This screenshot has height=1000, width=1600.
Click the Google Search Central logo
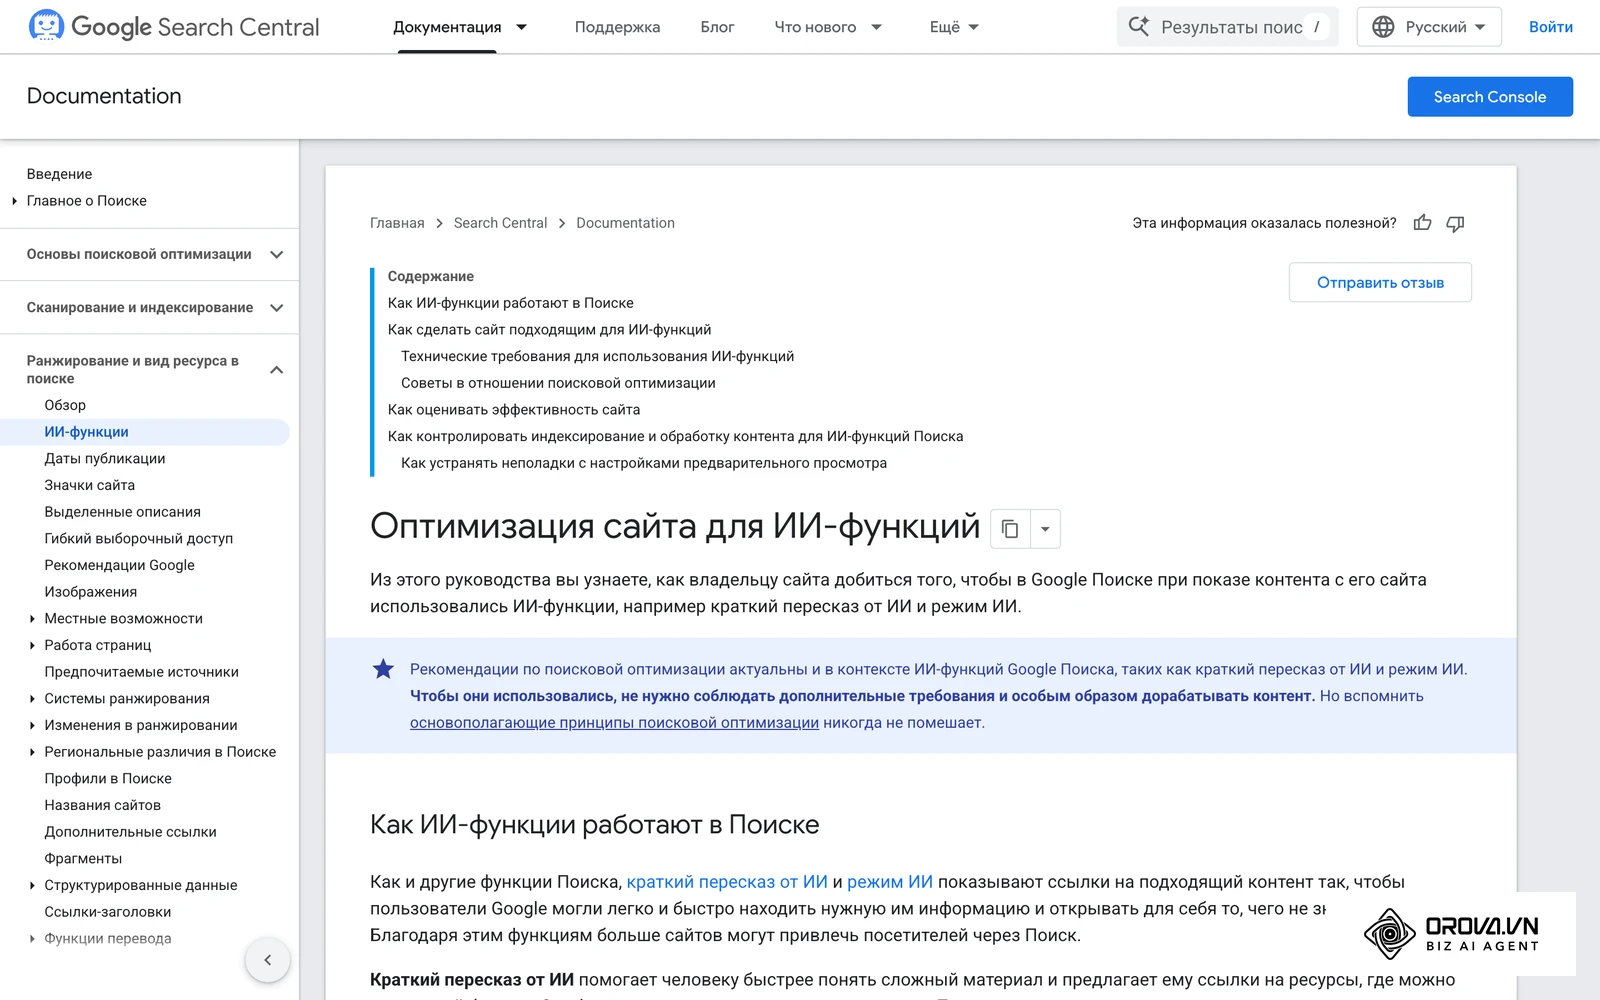coord(174,27)
